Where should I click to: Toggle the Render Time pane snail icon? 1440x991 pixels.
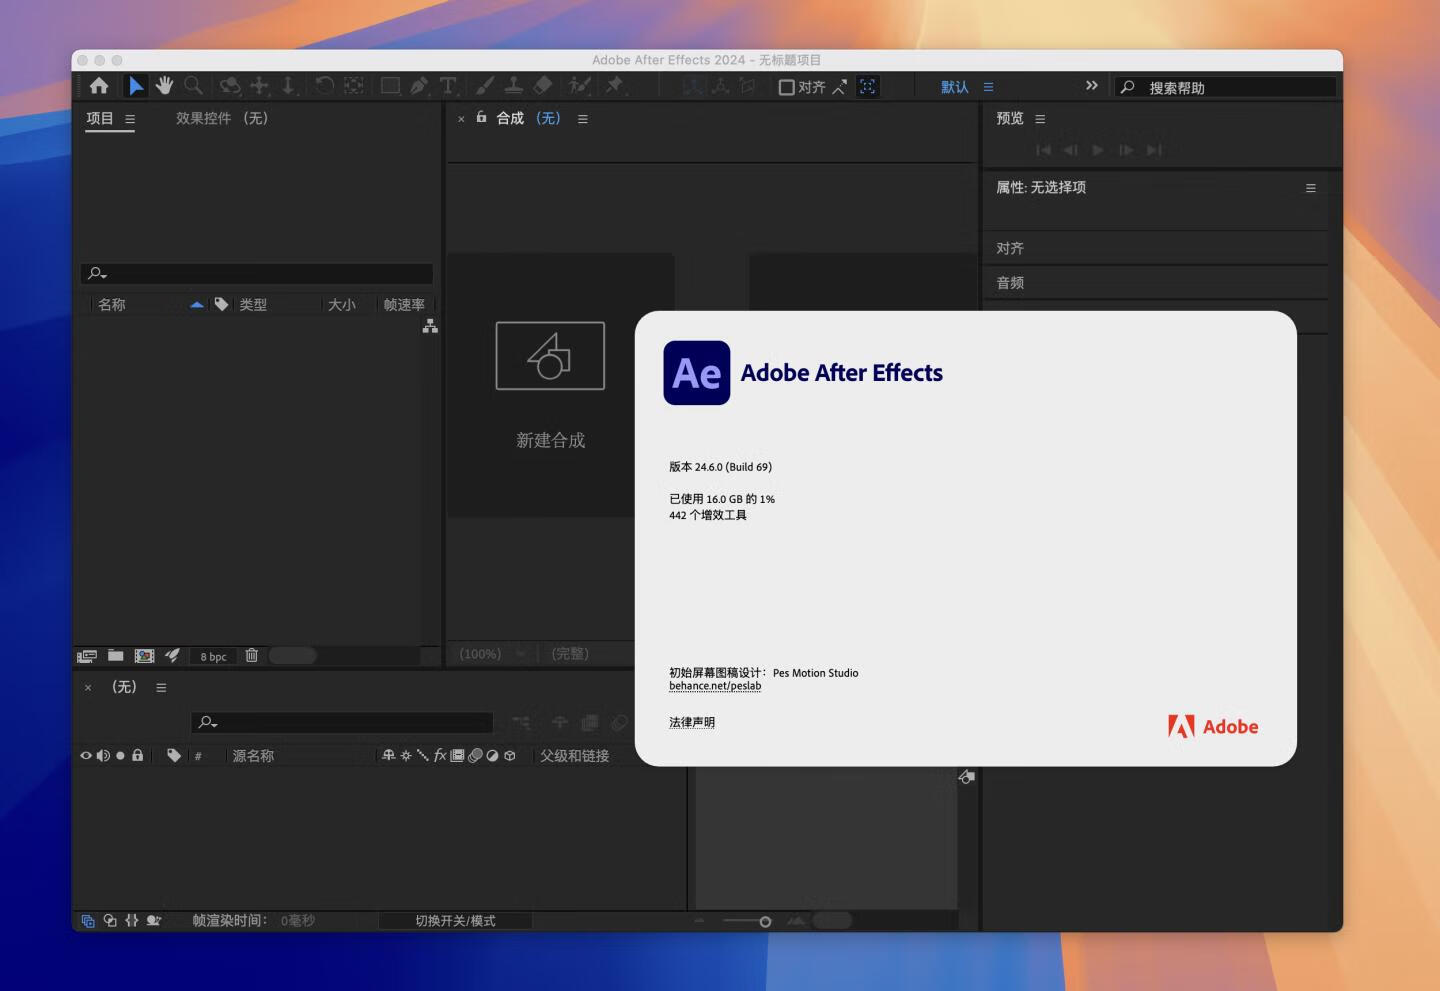pyautogui.click(x=154, y=920)
